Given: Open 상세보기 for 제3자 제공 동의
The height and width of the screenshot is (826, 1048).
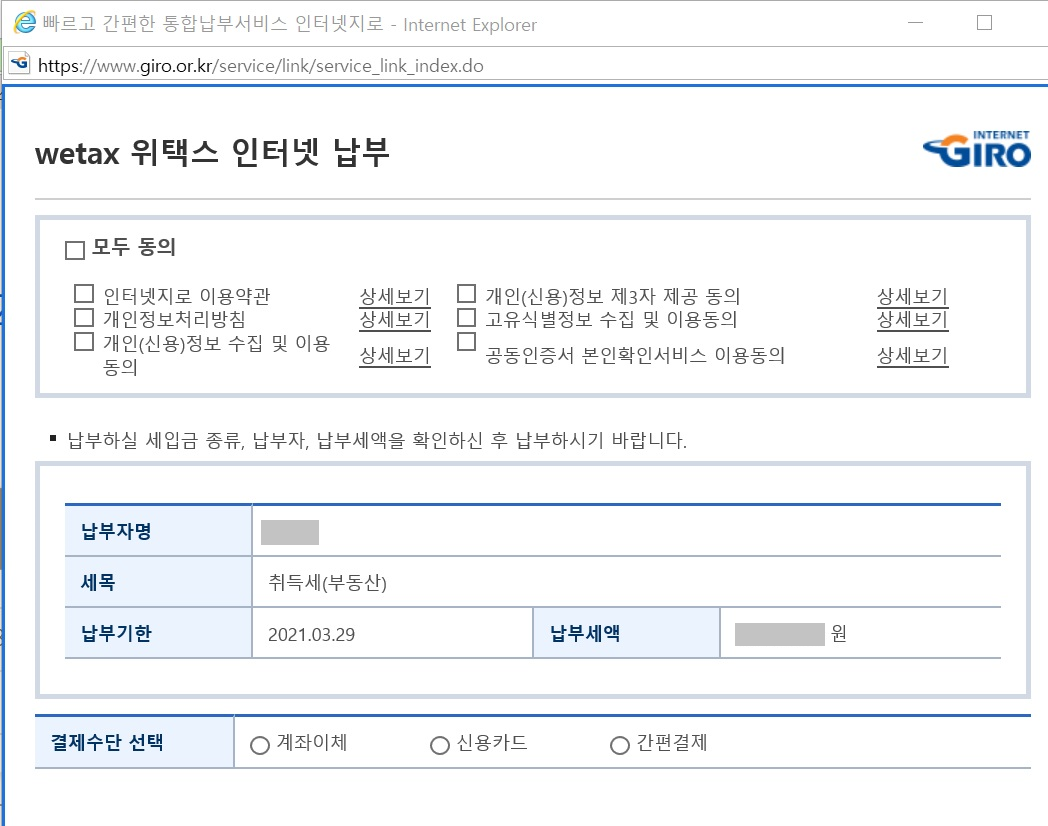Looking at the screenshot, I should pyautogui.click(x=912, y=296).
